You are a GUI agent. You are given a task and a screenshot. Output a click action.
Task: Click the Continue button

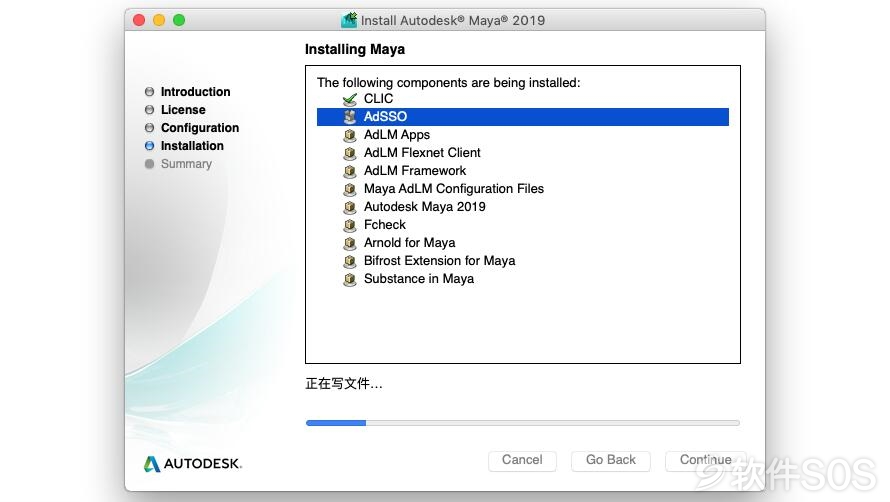[x=706, y=460]
